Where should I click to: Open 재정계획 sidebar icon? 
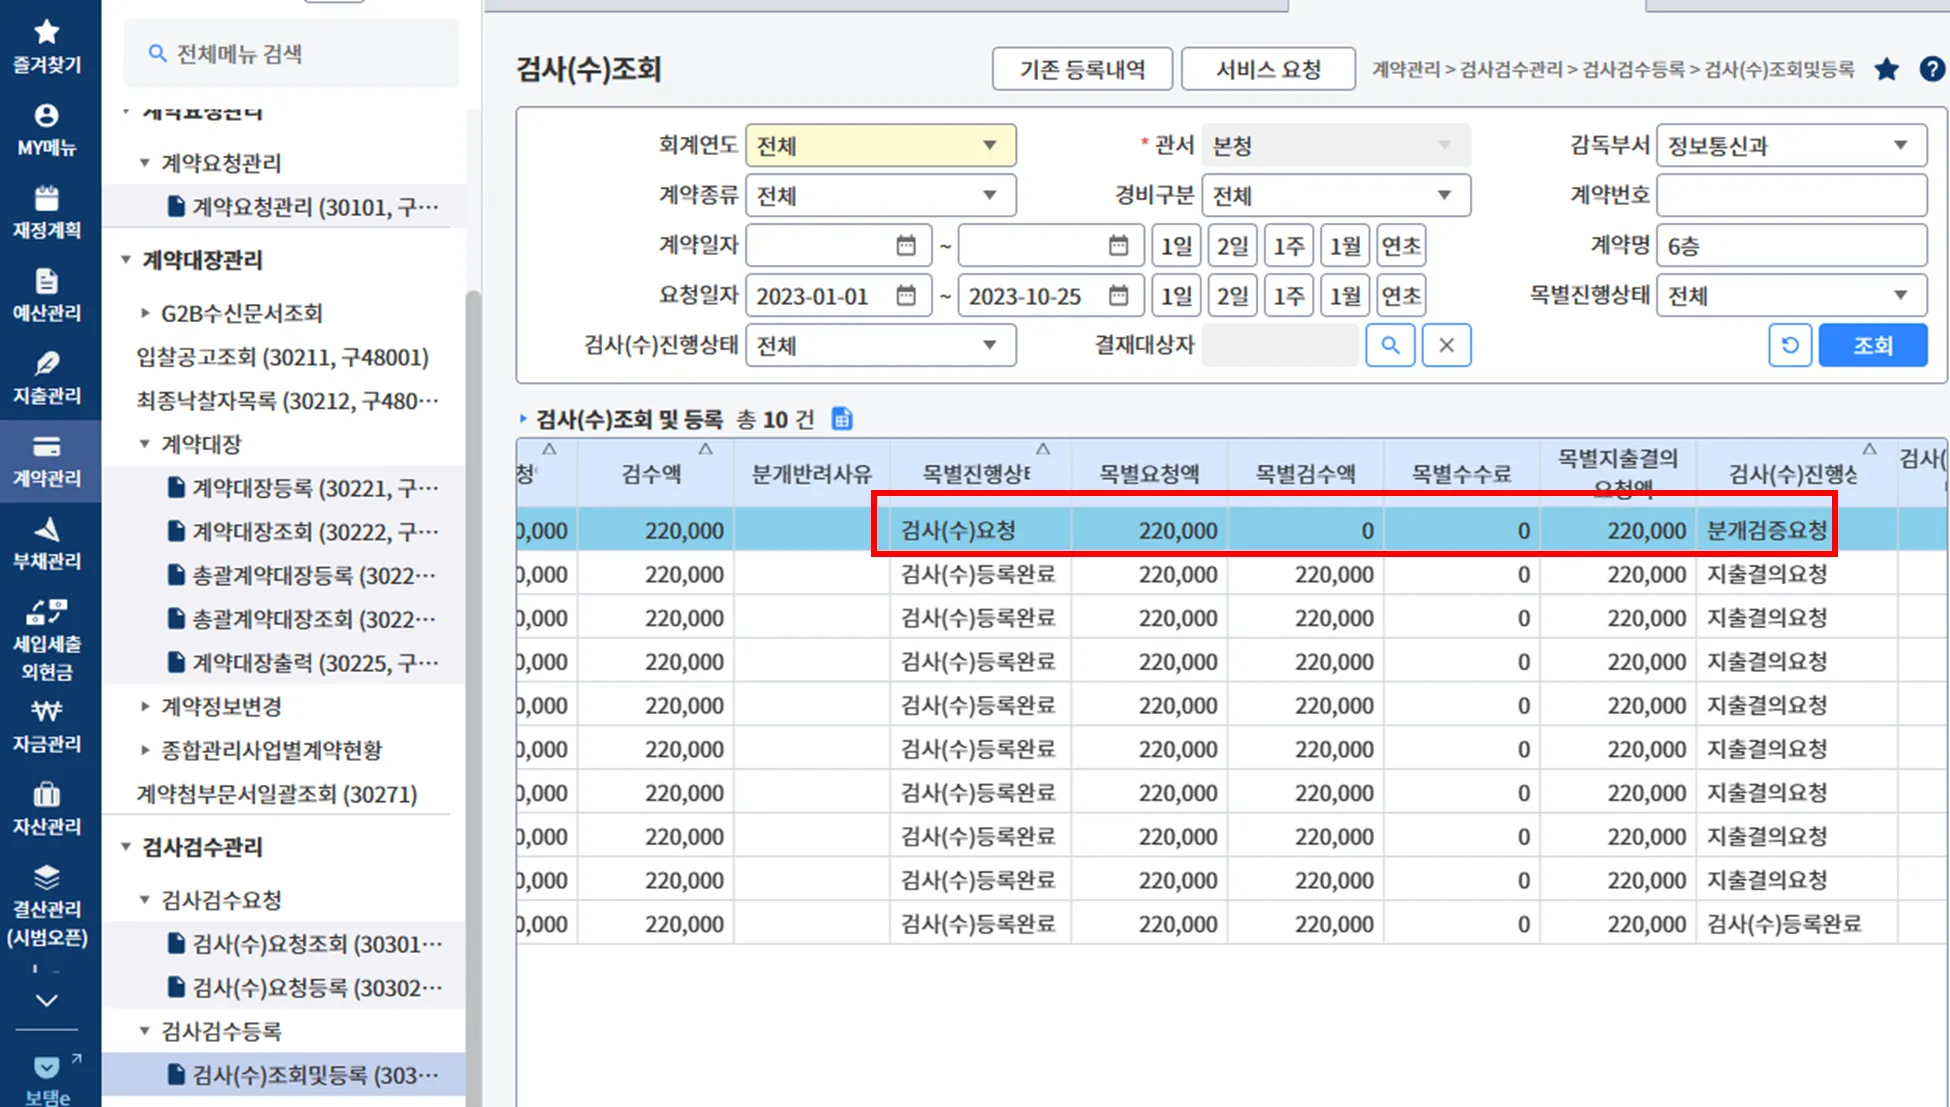[x=46, y=212]
